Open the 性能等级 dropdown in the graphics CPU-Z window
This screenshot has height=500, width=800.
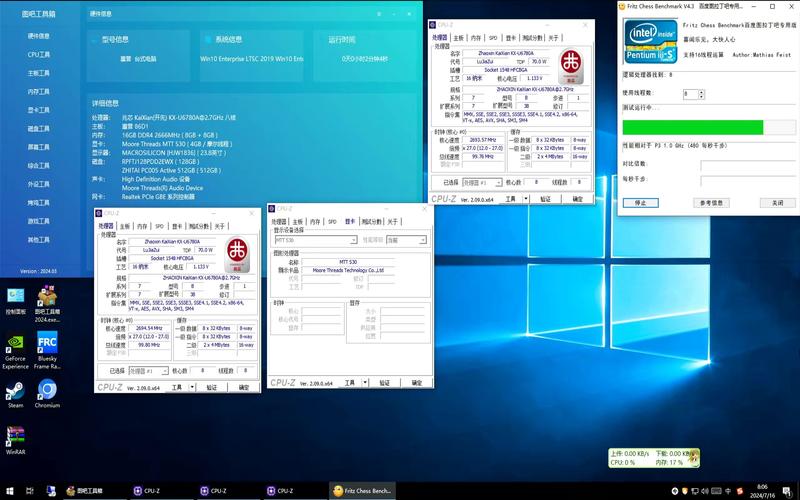[x=406, y=240]
